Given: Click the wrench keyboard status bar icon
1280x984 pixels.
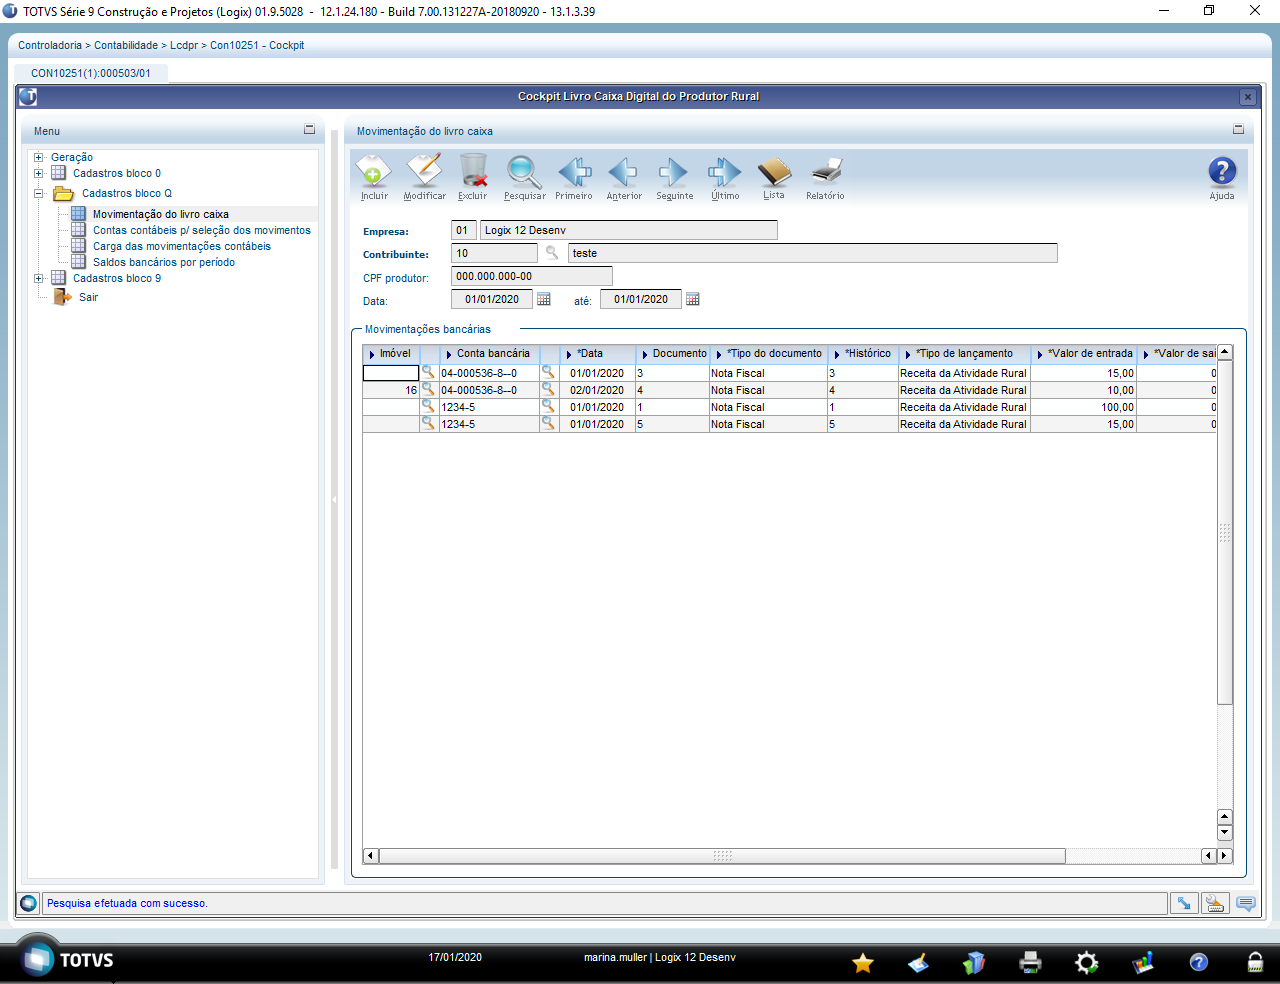Looking at the screenshot, I should click(1215, 904).
